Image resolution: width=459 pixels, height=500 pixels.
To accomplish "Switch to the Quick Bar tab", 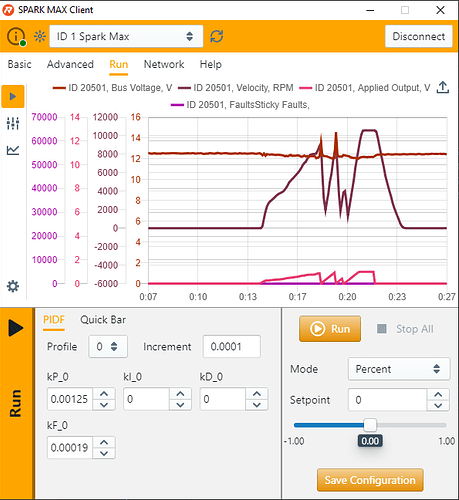I will (x=103, y=320).
